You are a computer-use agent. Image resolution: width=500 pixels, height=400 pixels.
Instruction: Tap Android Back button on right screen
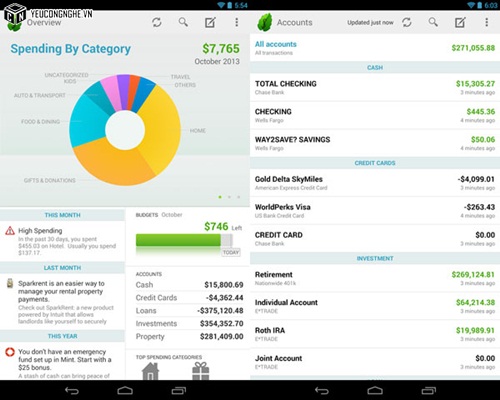[321, 390]
